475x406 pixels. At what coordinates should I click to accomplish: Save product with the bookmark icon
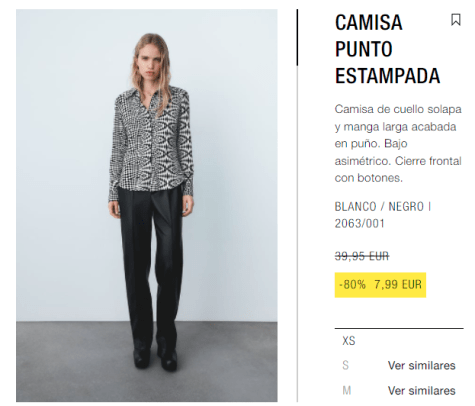456,20
